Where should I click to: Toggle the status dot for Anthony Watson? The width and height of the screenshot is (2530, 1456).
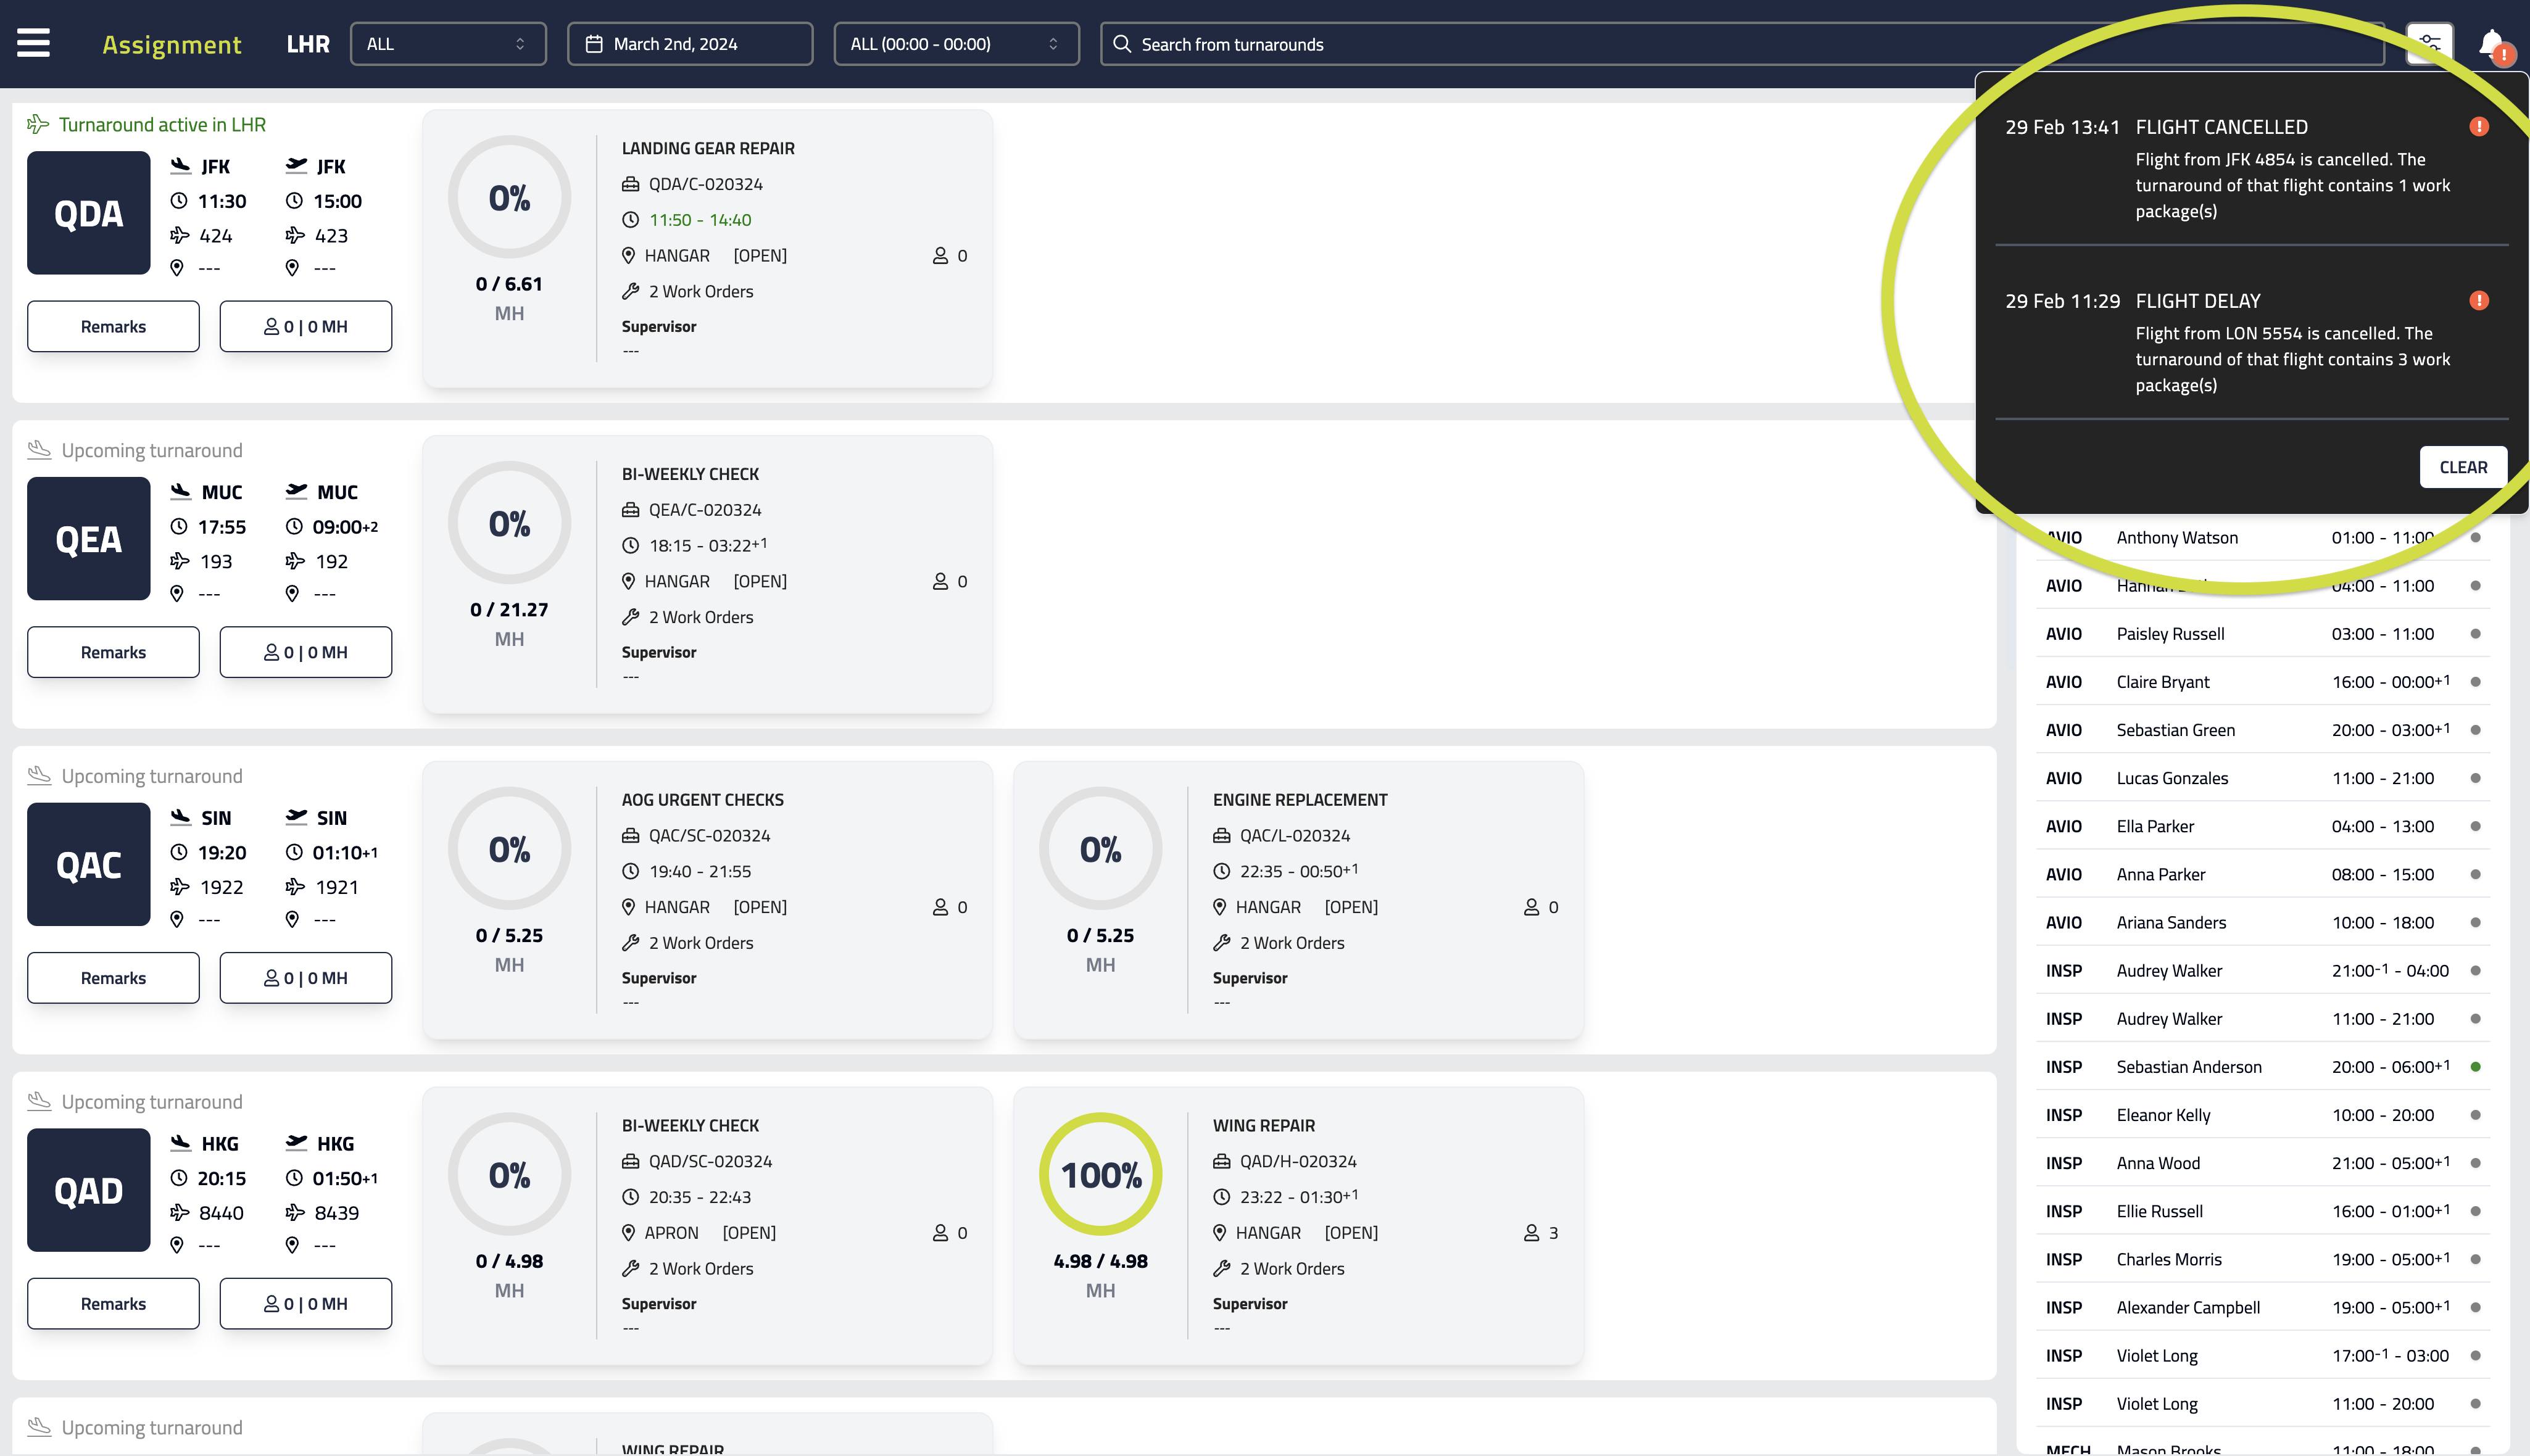tap(2476, 537)
